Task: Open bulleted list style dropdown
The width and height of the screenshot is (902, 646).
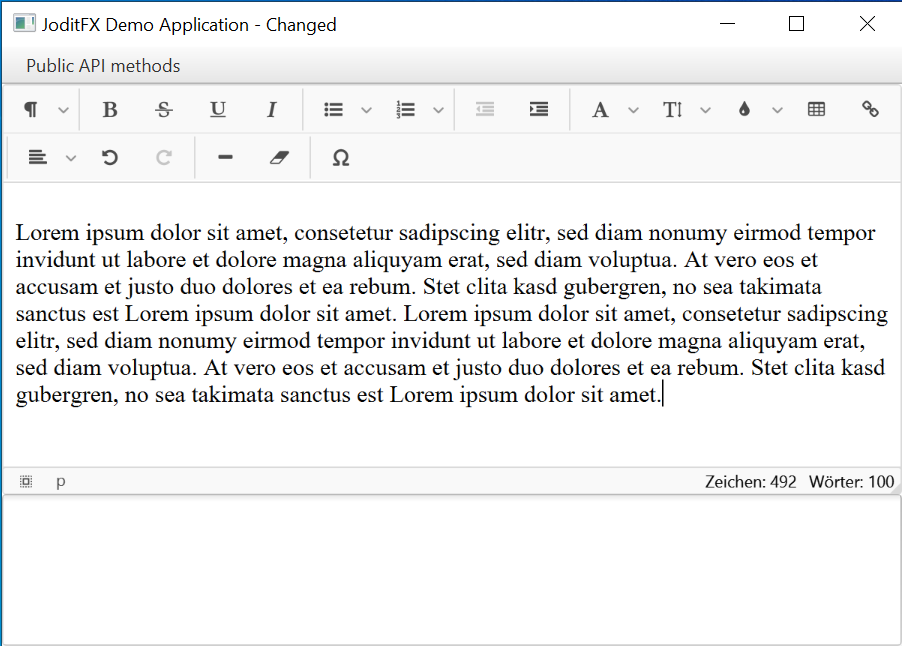Action: coord(366,110)
